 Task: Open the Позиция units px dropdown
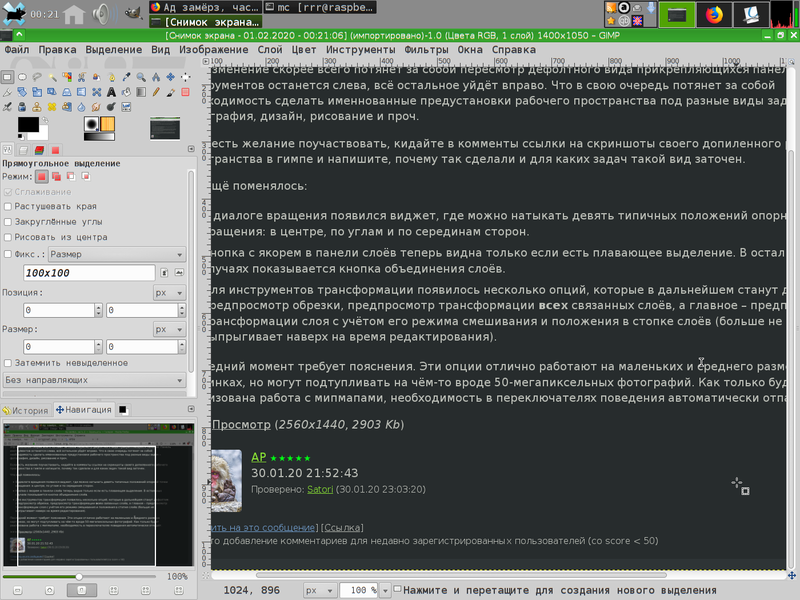click(x=169, y=293)
